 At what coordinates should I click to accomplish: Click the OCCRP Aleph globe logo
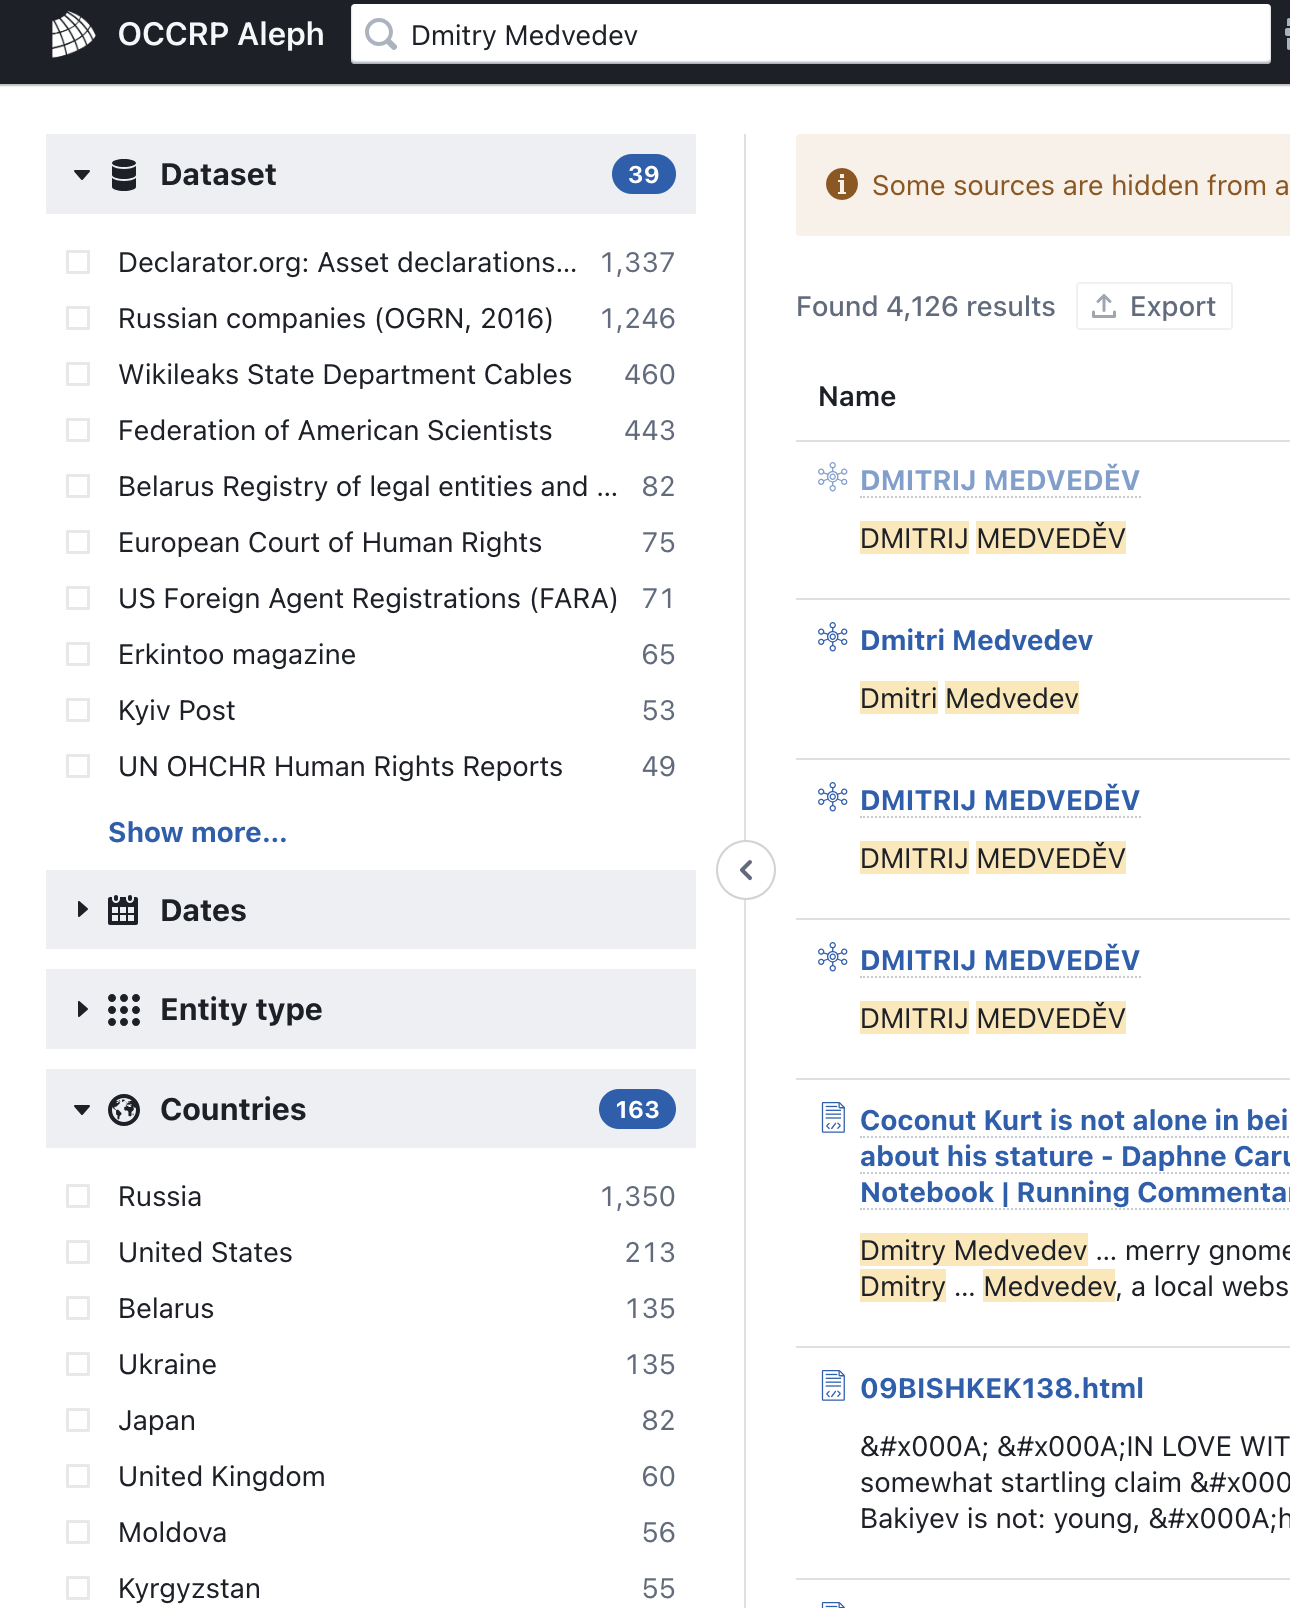click(73, 35)
